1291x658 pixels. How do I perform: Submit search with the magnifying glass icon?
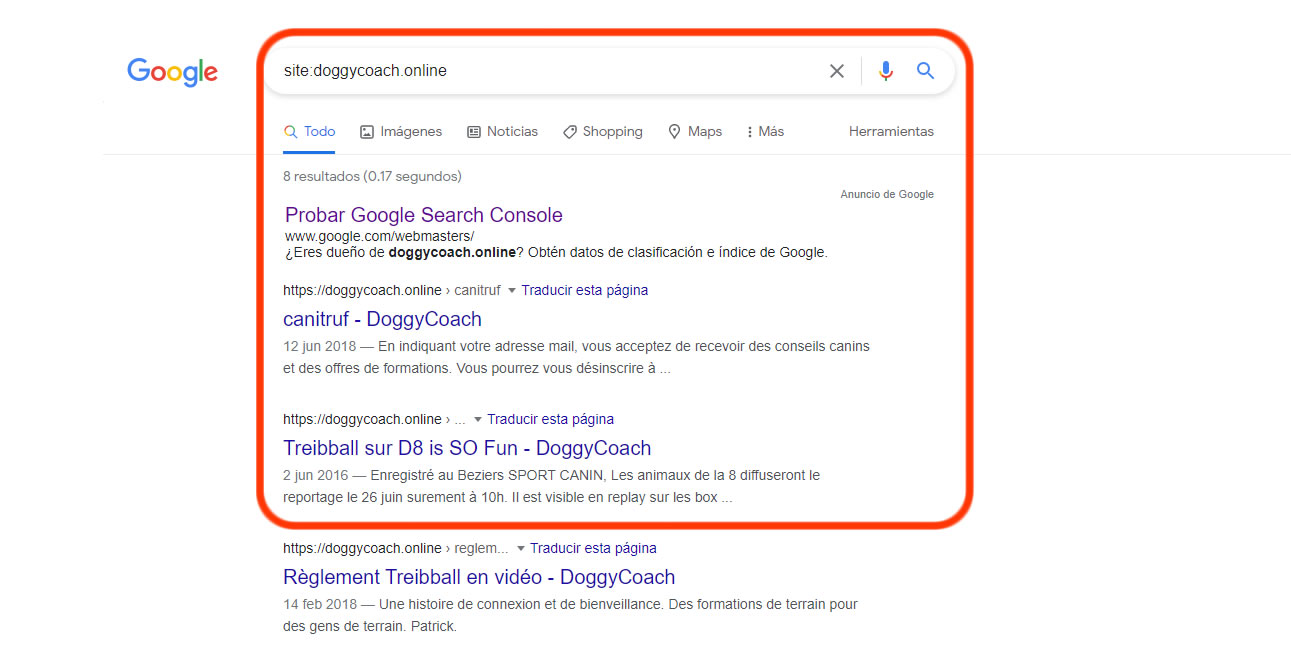[x=925, y=70]
